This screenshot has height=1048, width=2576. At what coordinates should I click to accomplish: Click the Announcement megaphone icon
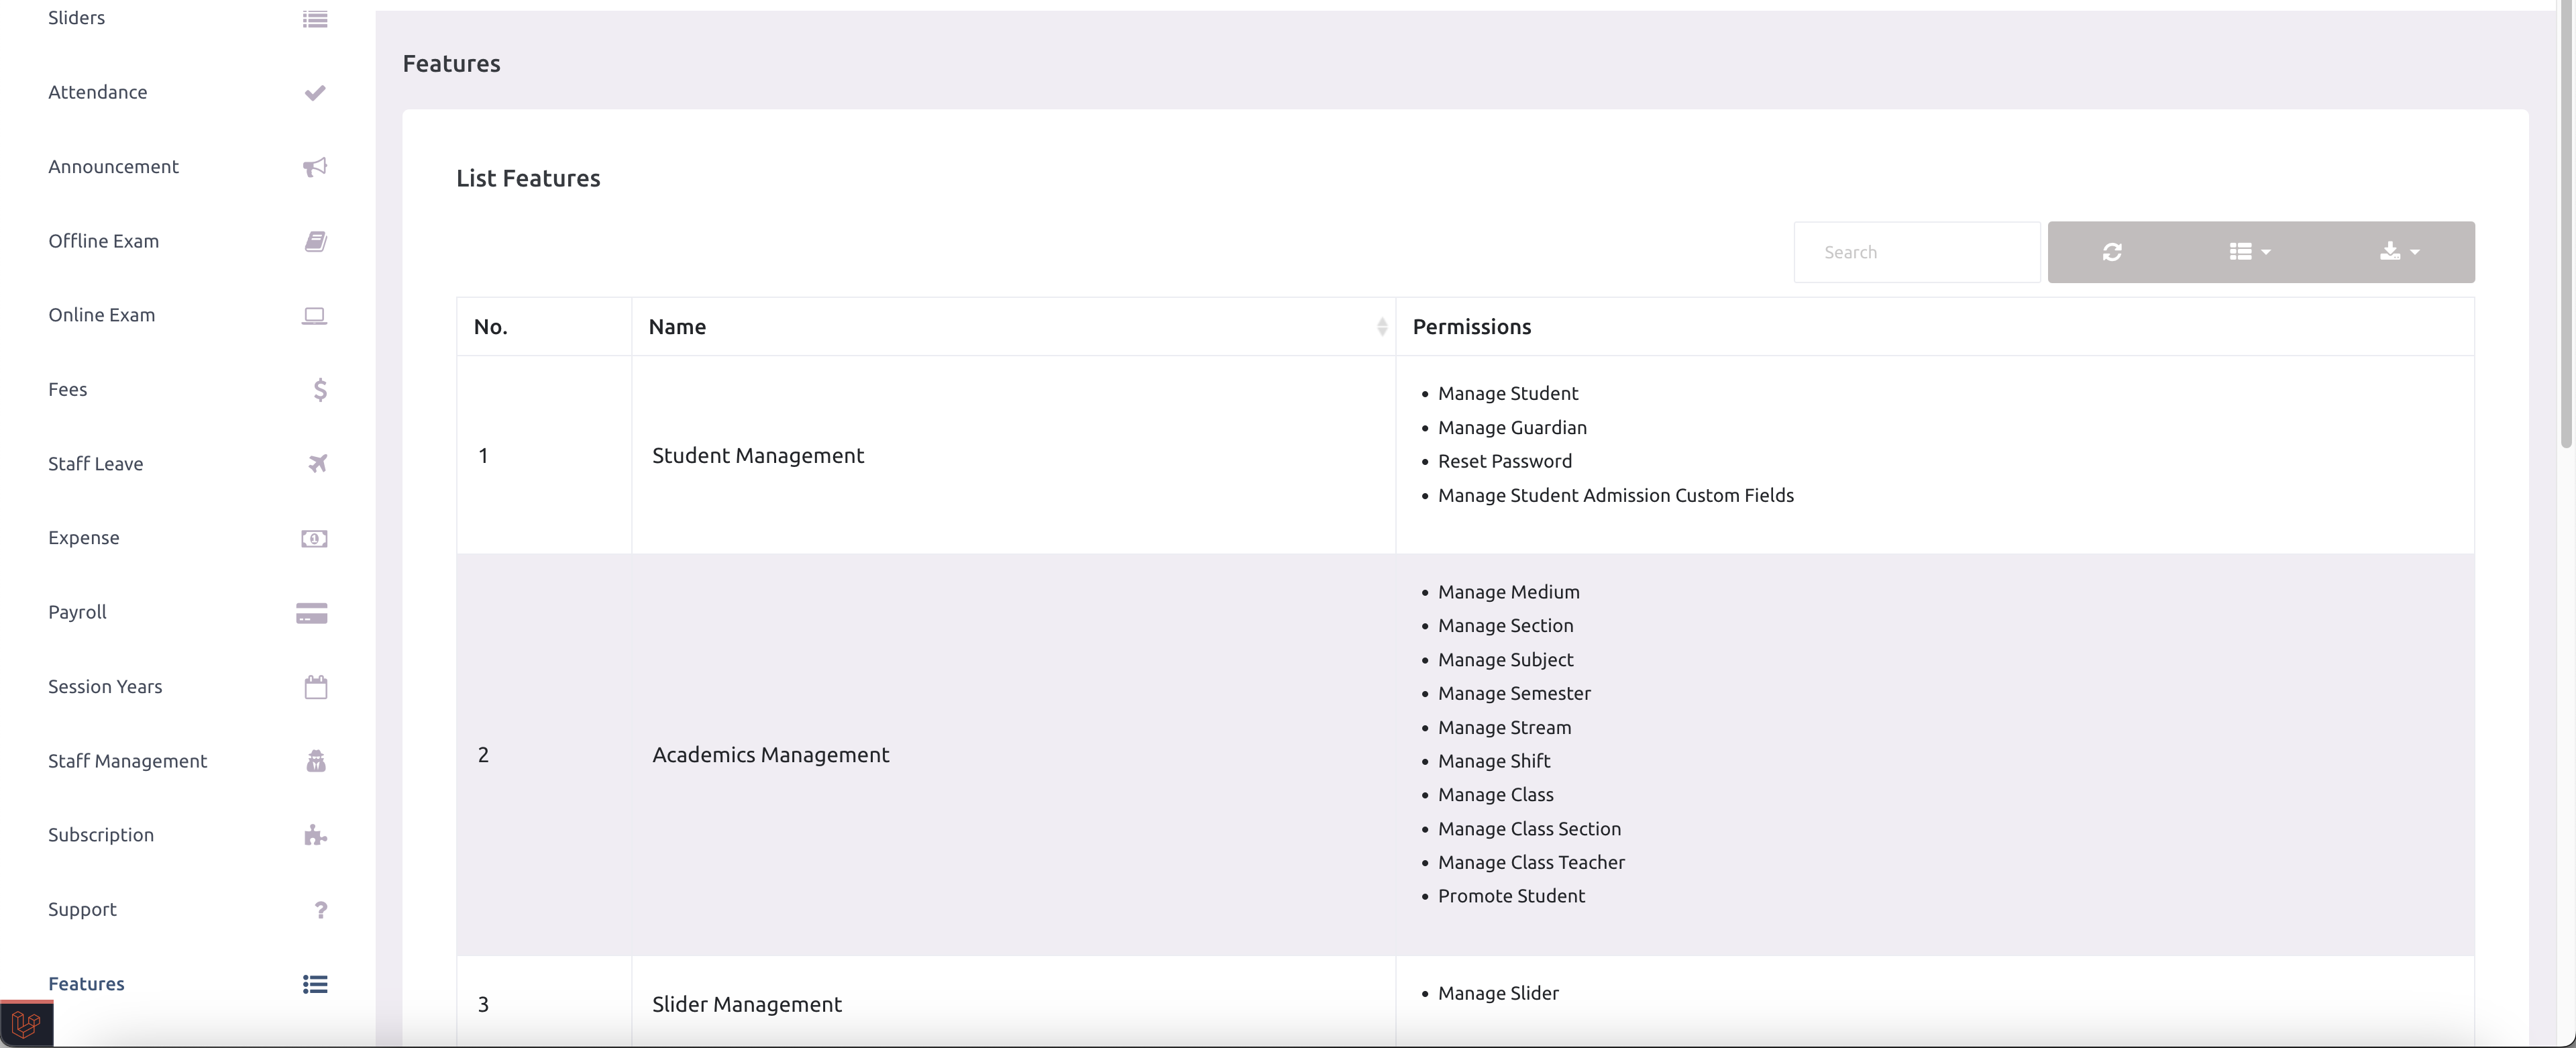point(315,166)
